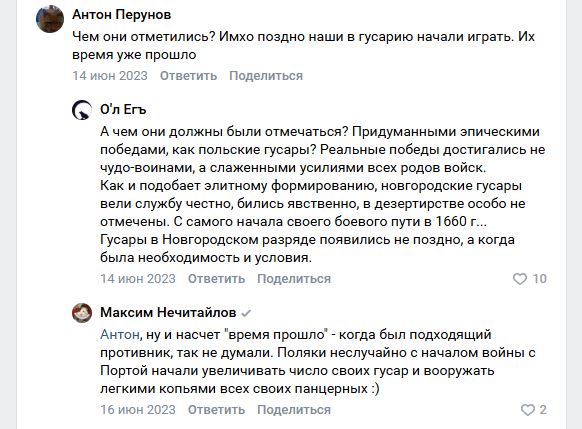Click the verified checkmark beside Максим Нечитайлов

coord(246,314)
